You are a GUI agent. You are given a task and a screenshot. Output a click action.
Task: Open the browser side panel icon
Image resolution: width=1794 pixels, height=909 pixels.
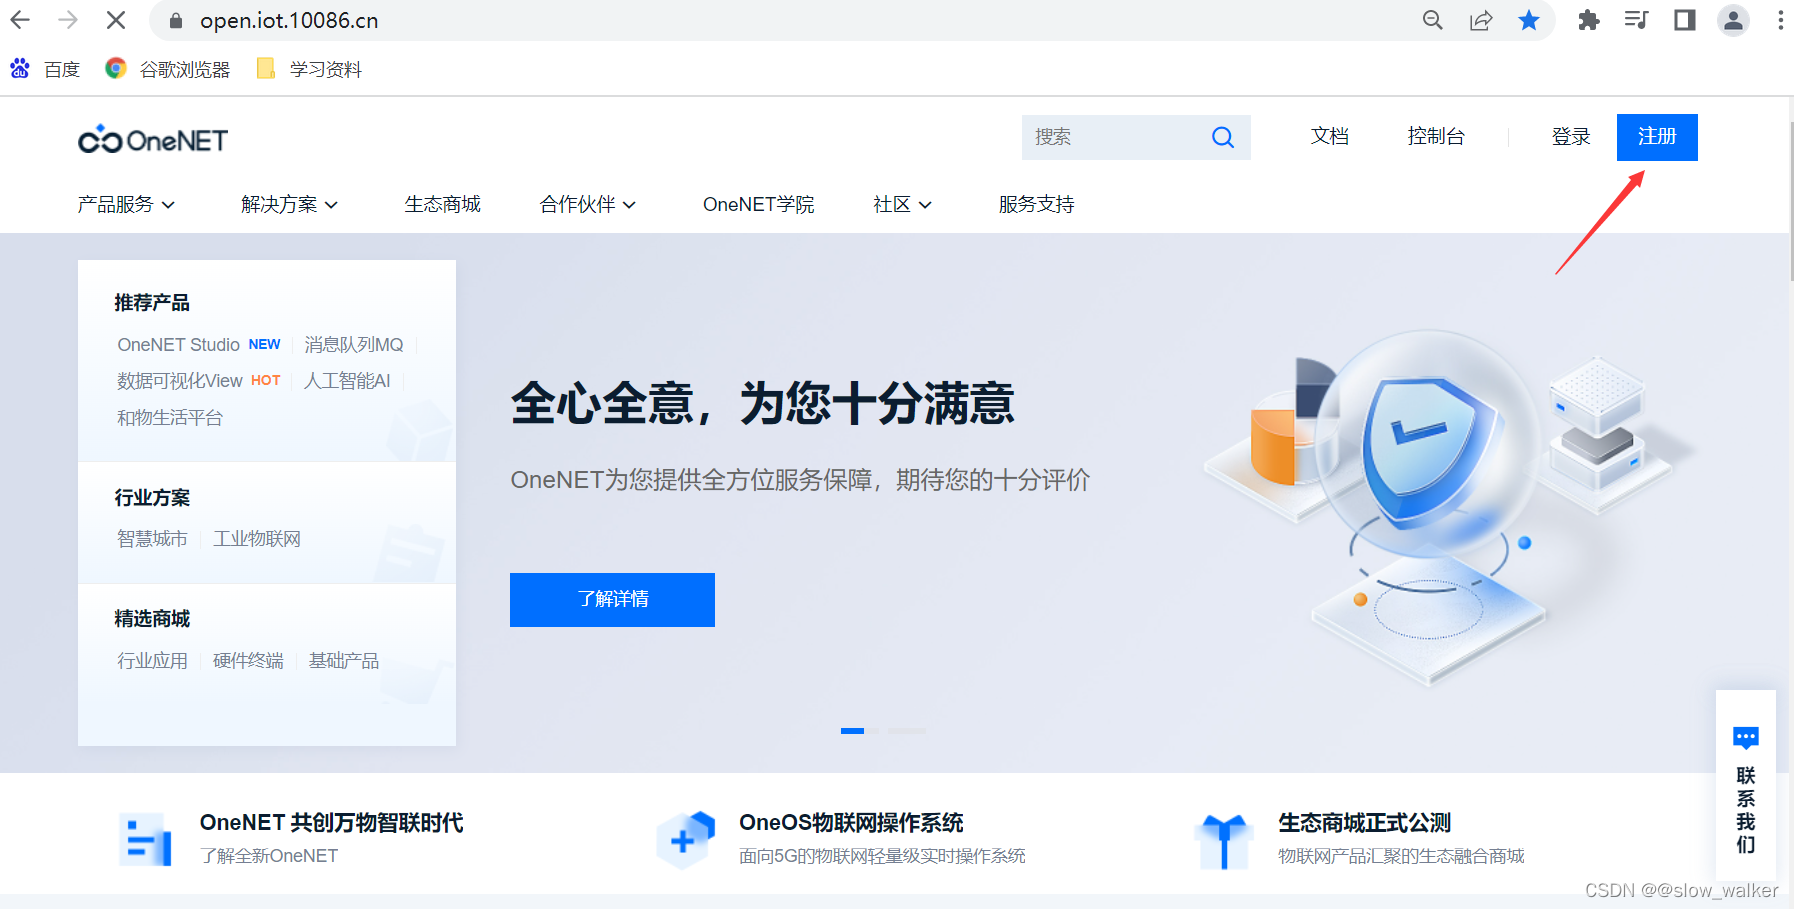point(1684,20)
